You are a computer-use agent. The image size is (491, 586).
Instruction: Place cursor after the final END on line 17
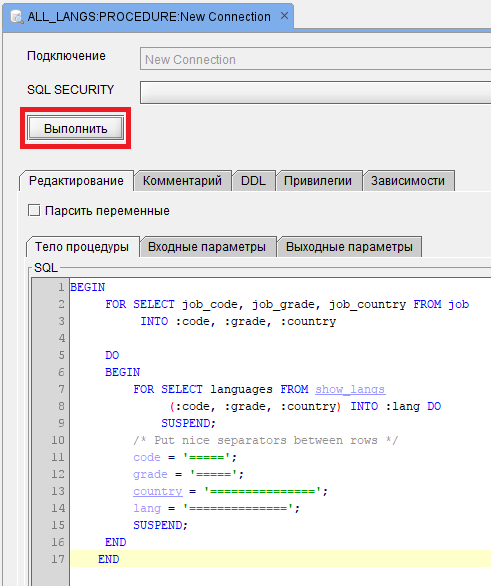[x=120, y=559]
